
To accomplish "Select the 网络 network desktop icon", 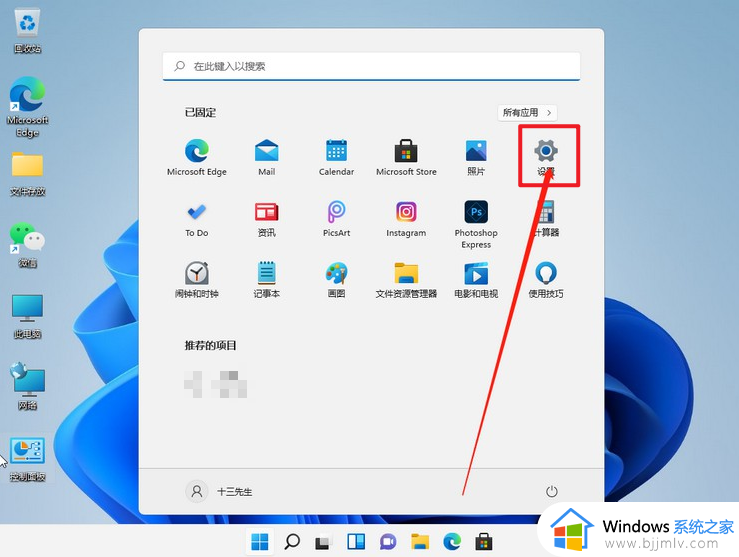I will click(27, 386).
